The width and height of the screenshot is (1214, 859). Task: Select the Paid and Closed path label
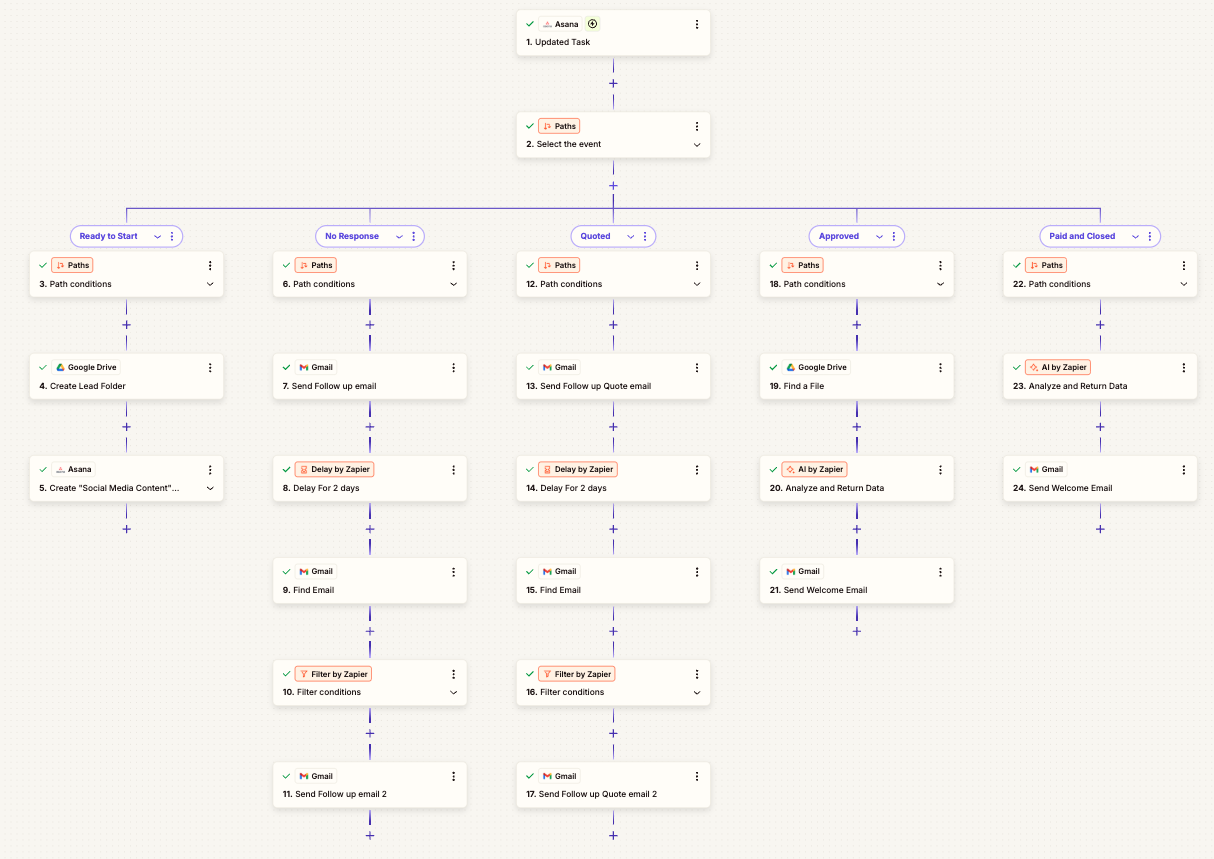coord(1082,237)
